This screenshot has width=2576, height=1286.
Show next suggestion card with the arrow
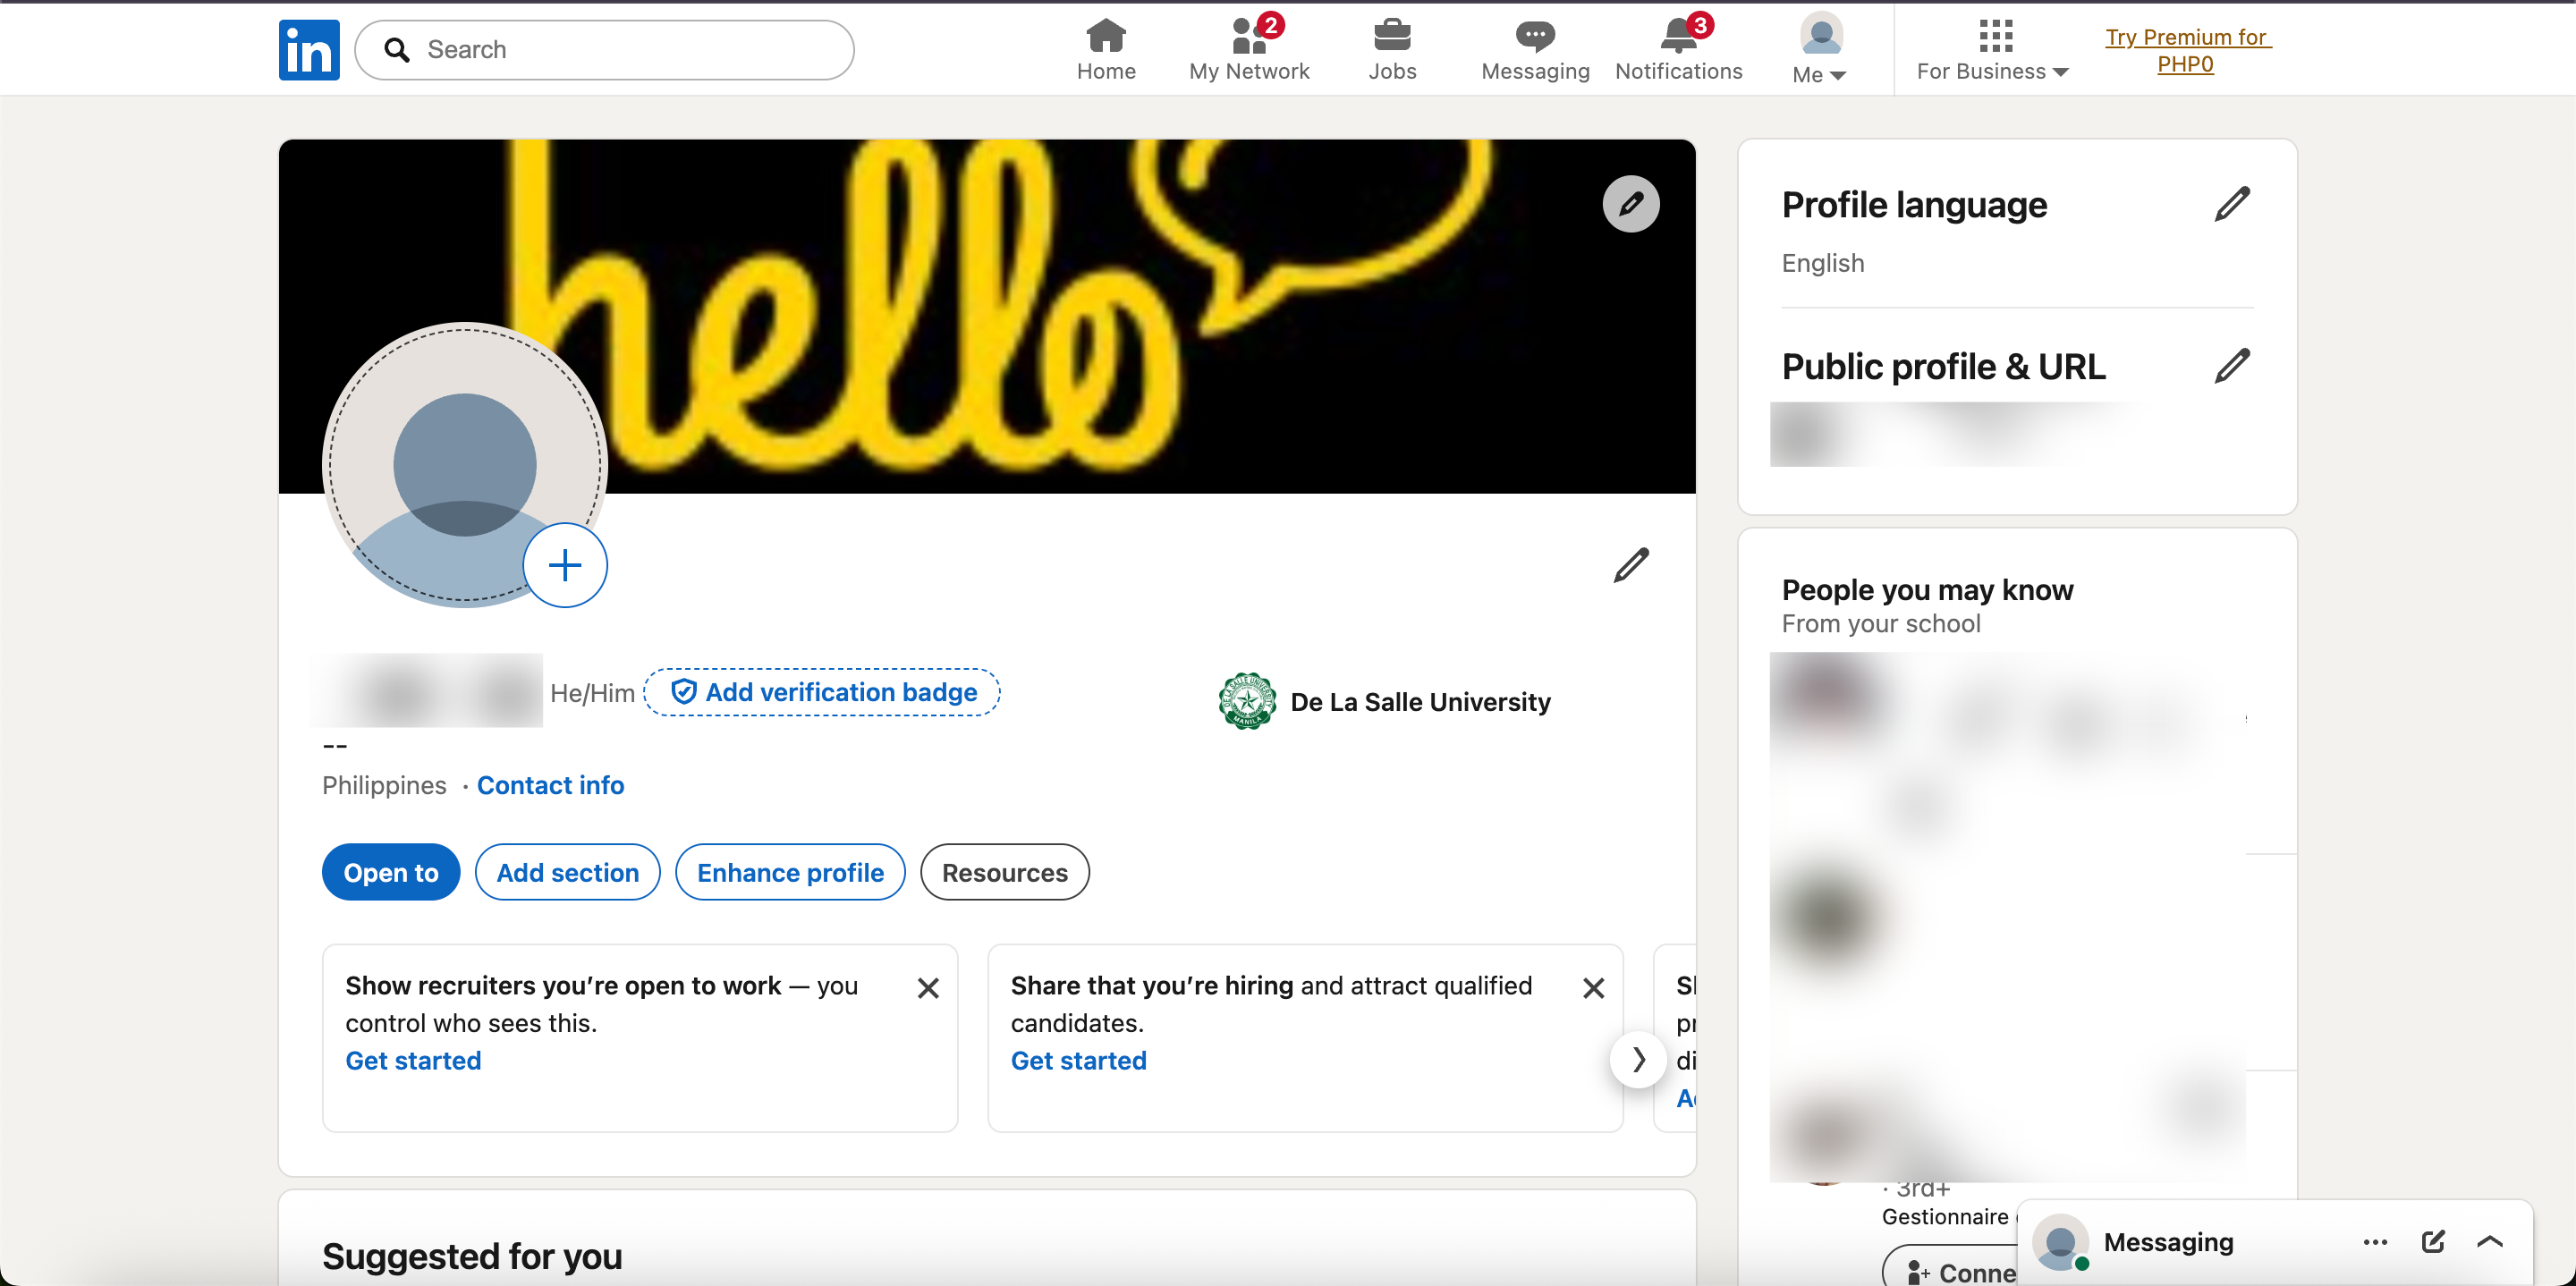1638,1059
